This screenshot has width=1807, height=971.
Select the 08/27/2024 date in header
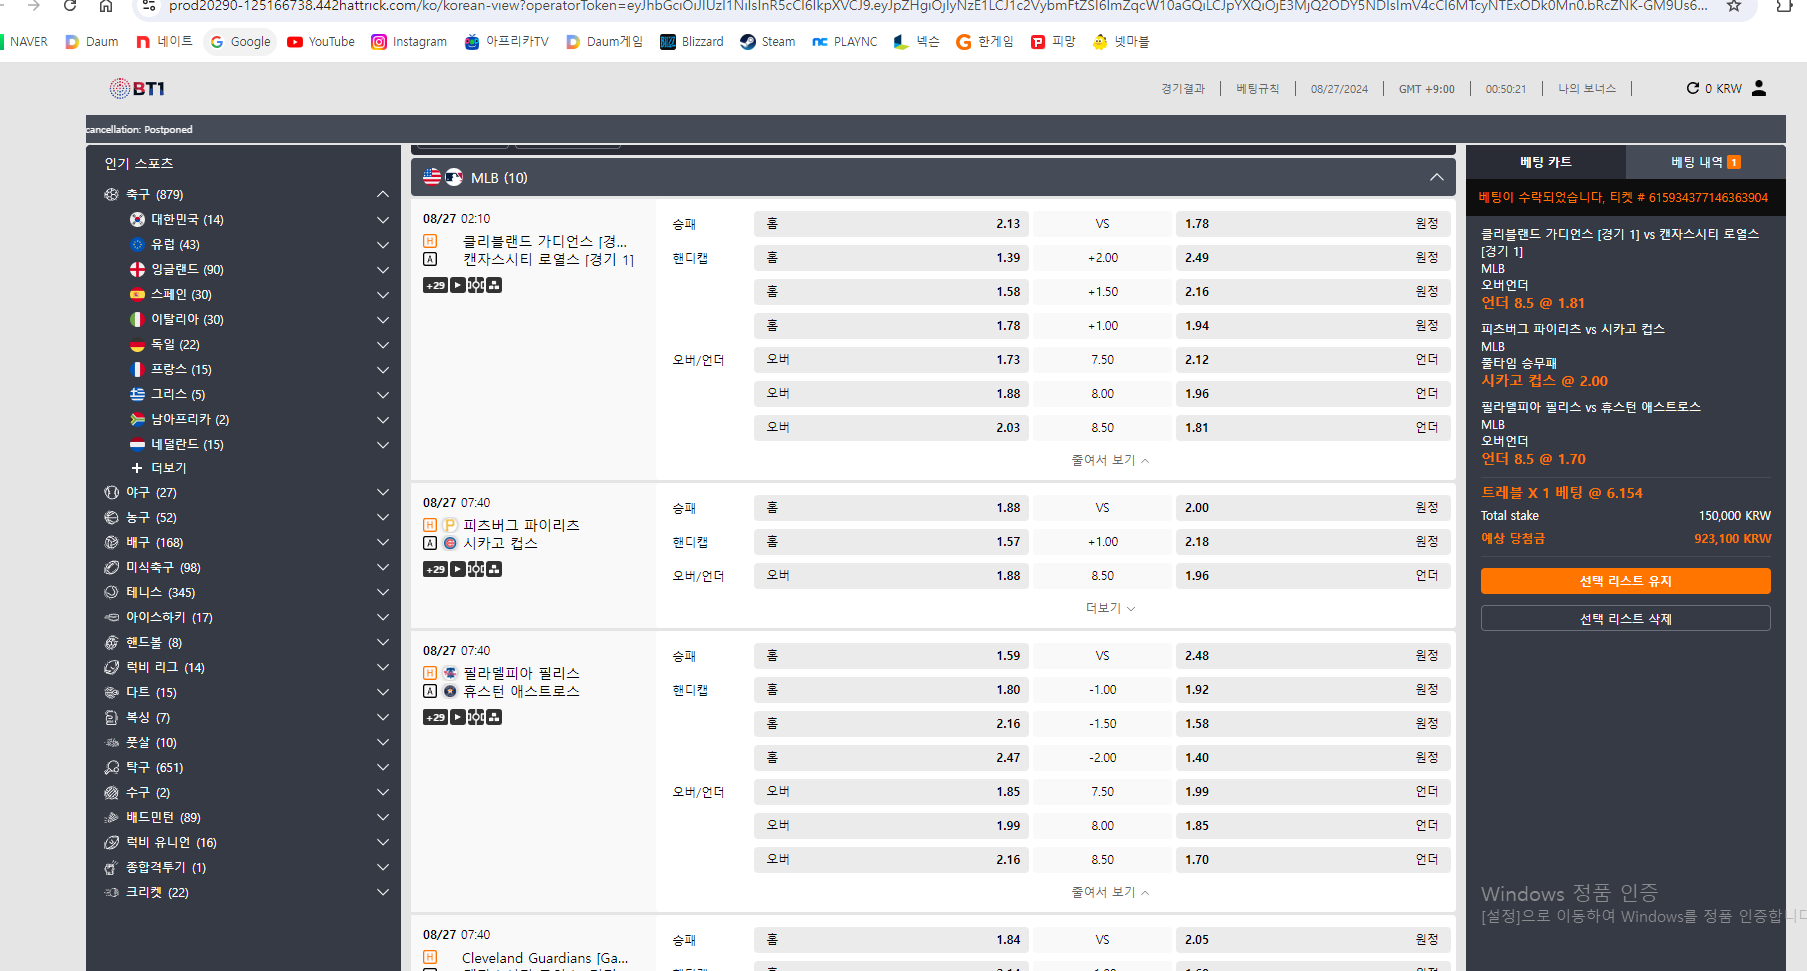click(x=1339, y=89)
